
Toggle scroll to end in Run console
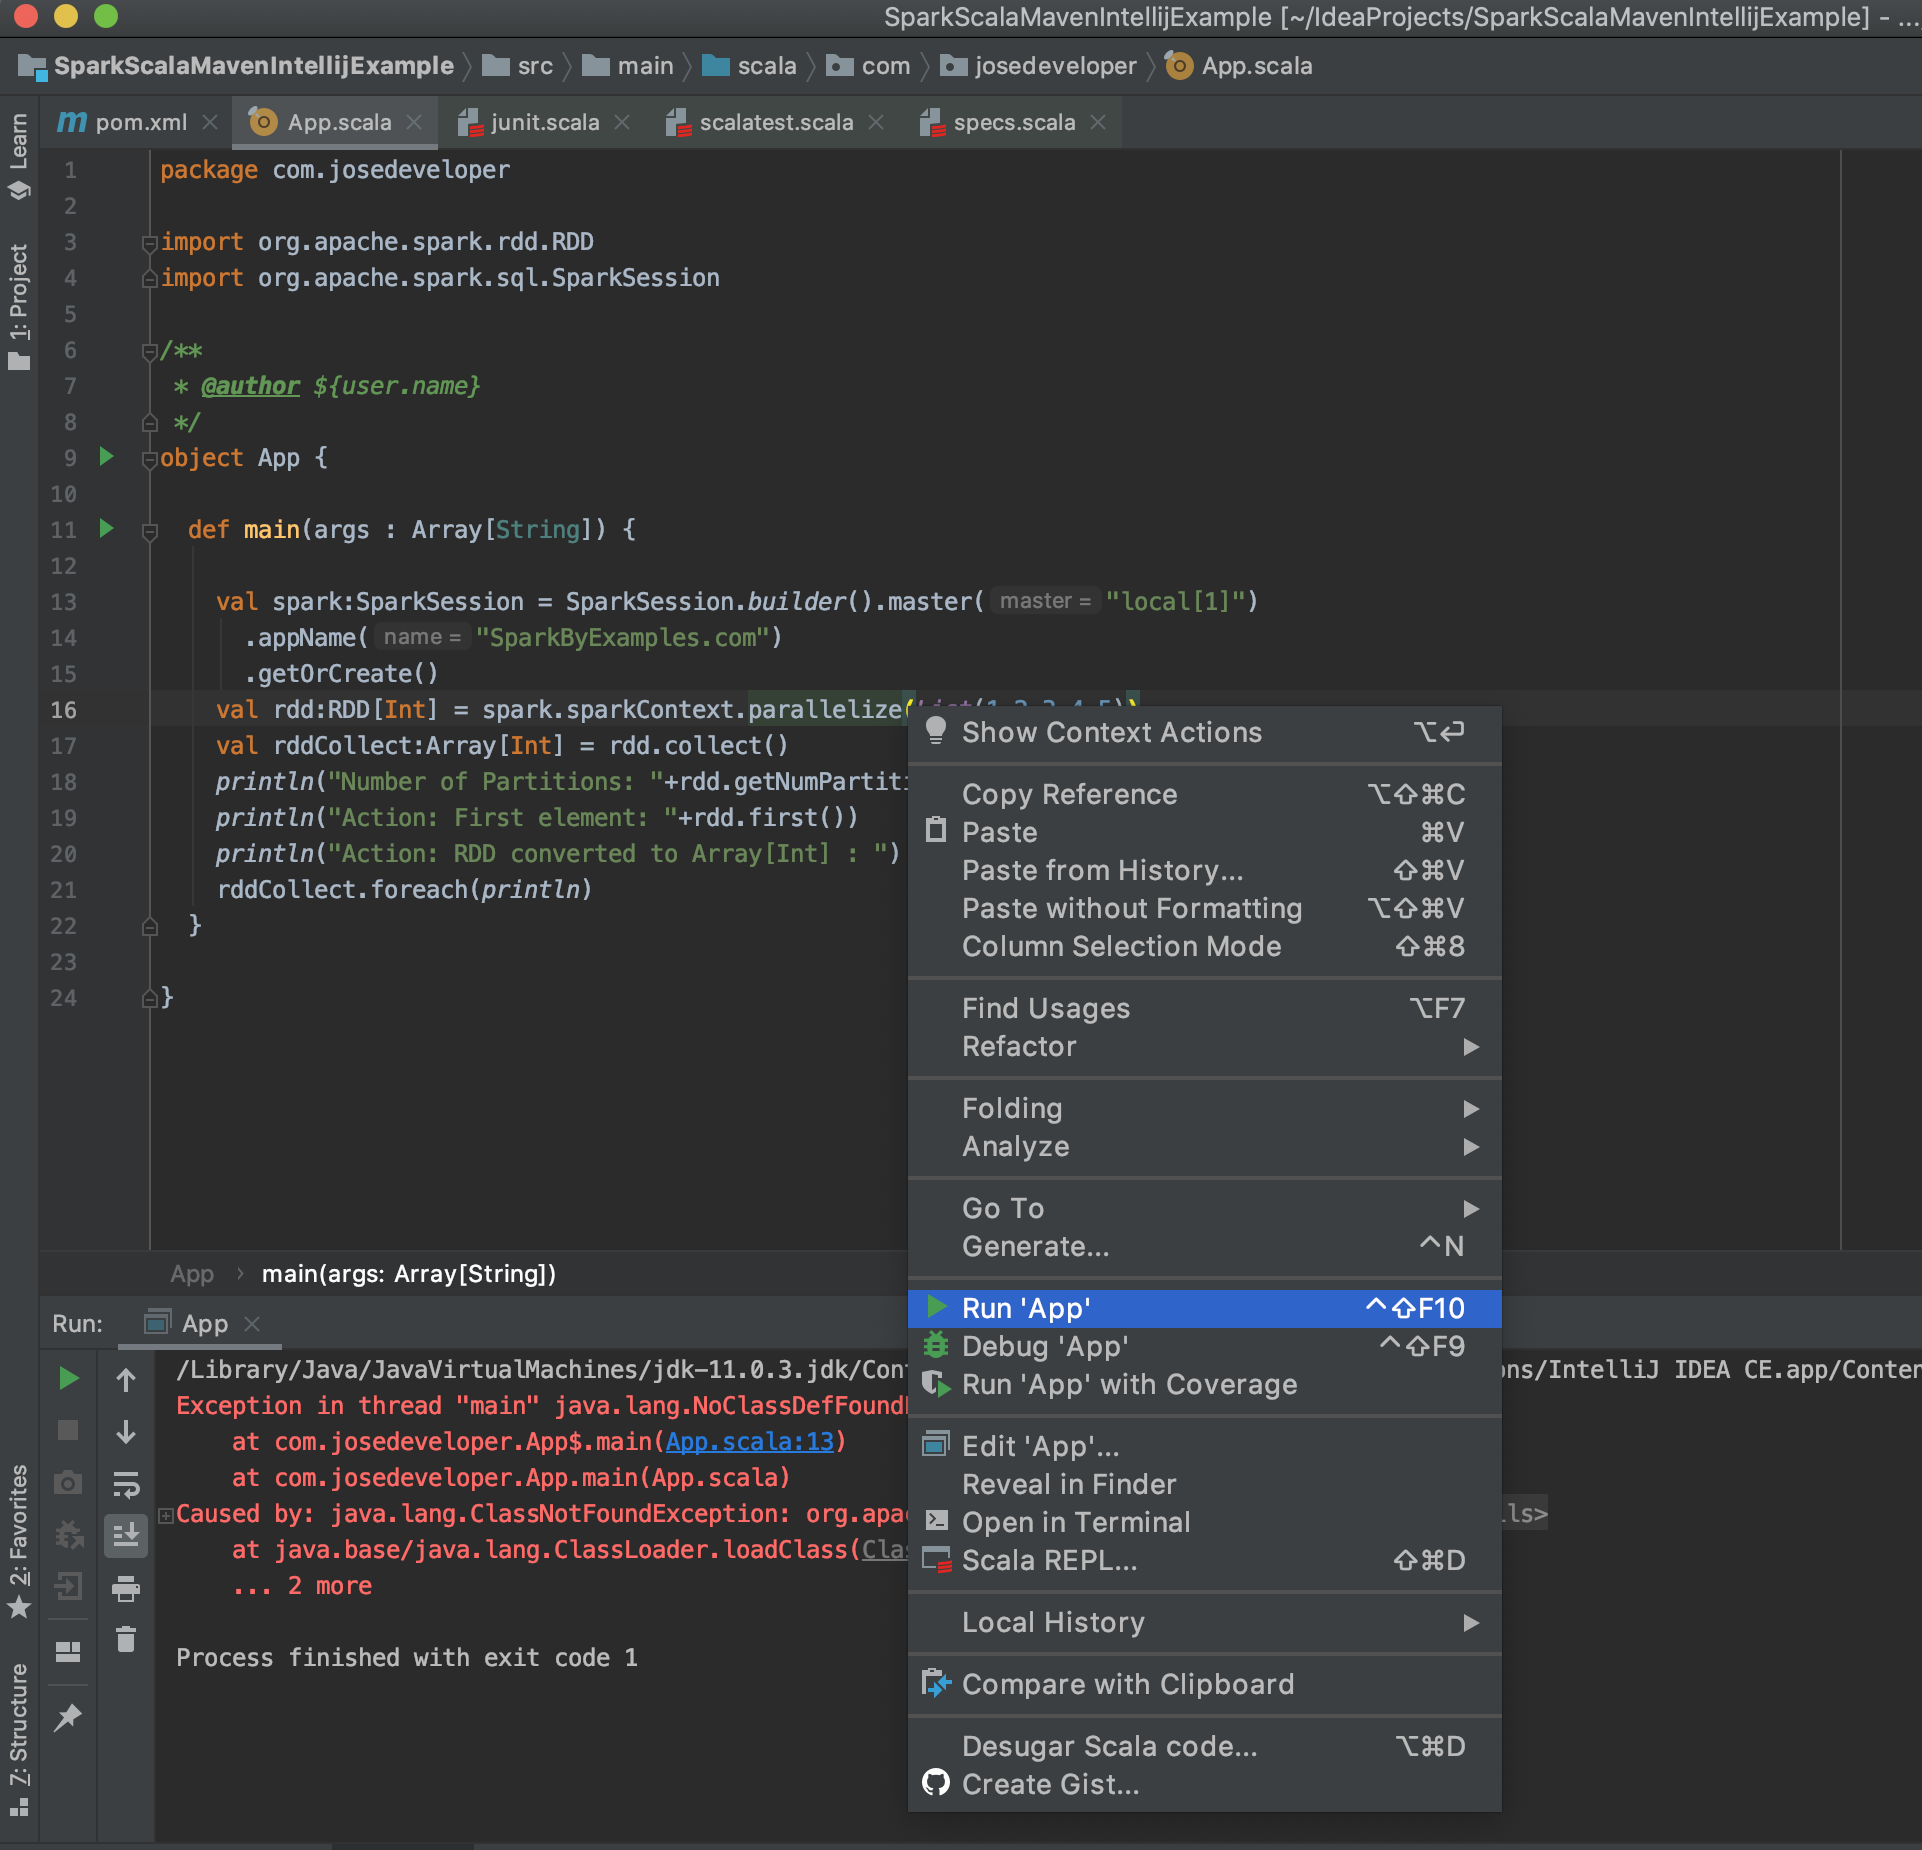[126, 1535]
